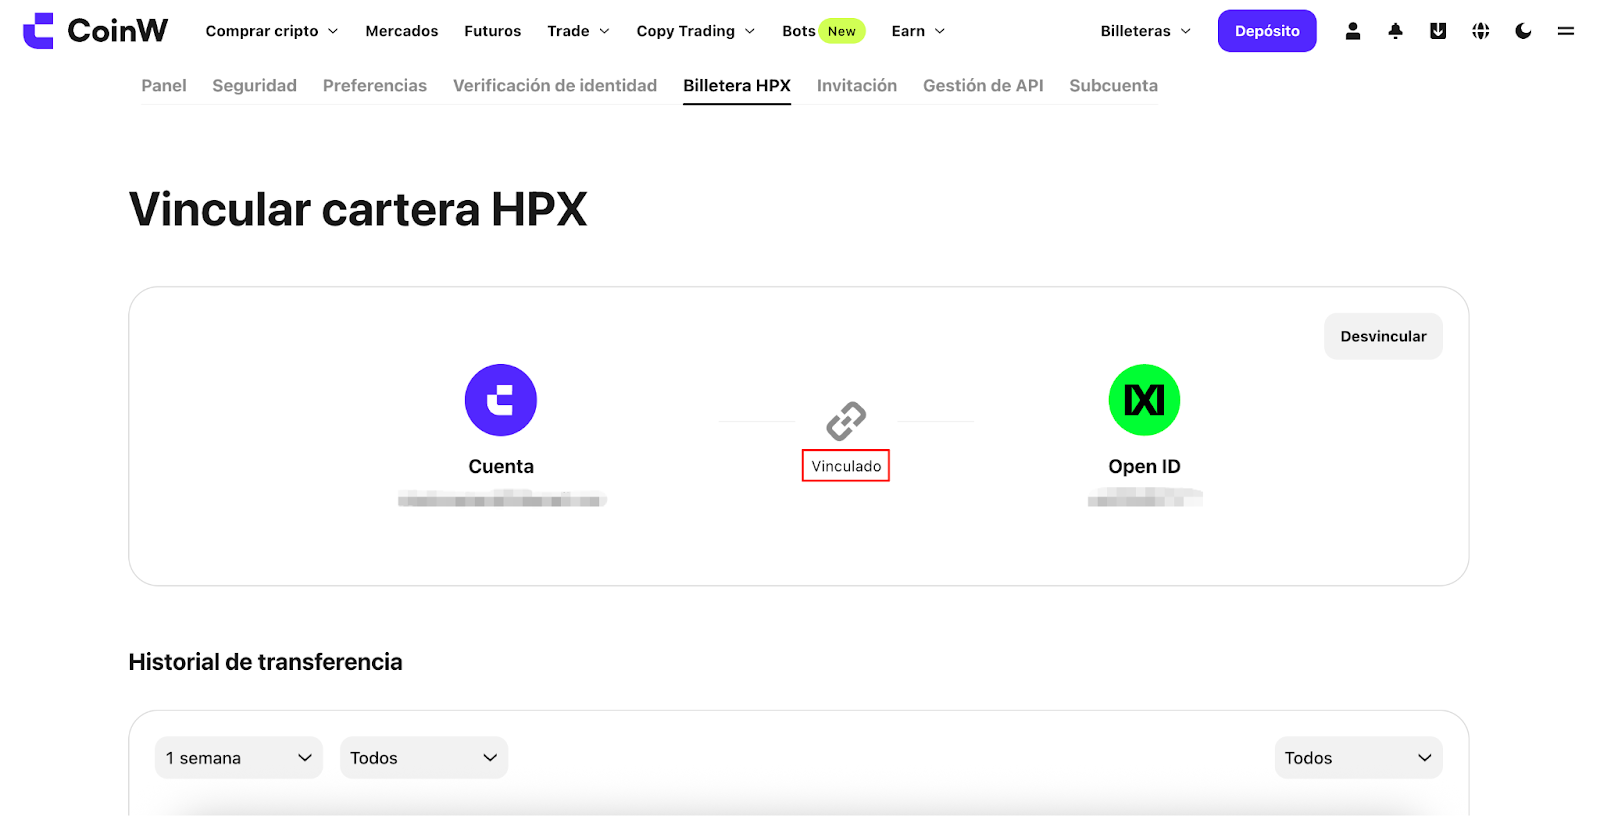Expand the Copy Trading menu
This screenshot has width=1600, height=816.
[x=696, y=31]
